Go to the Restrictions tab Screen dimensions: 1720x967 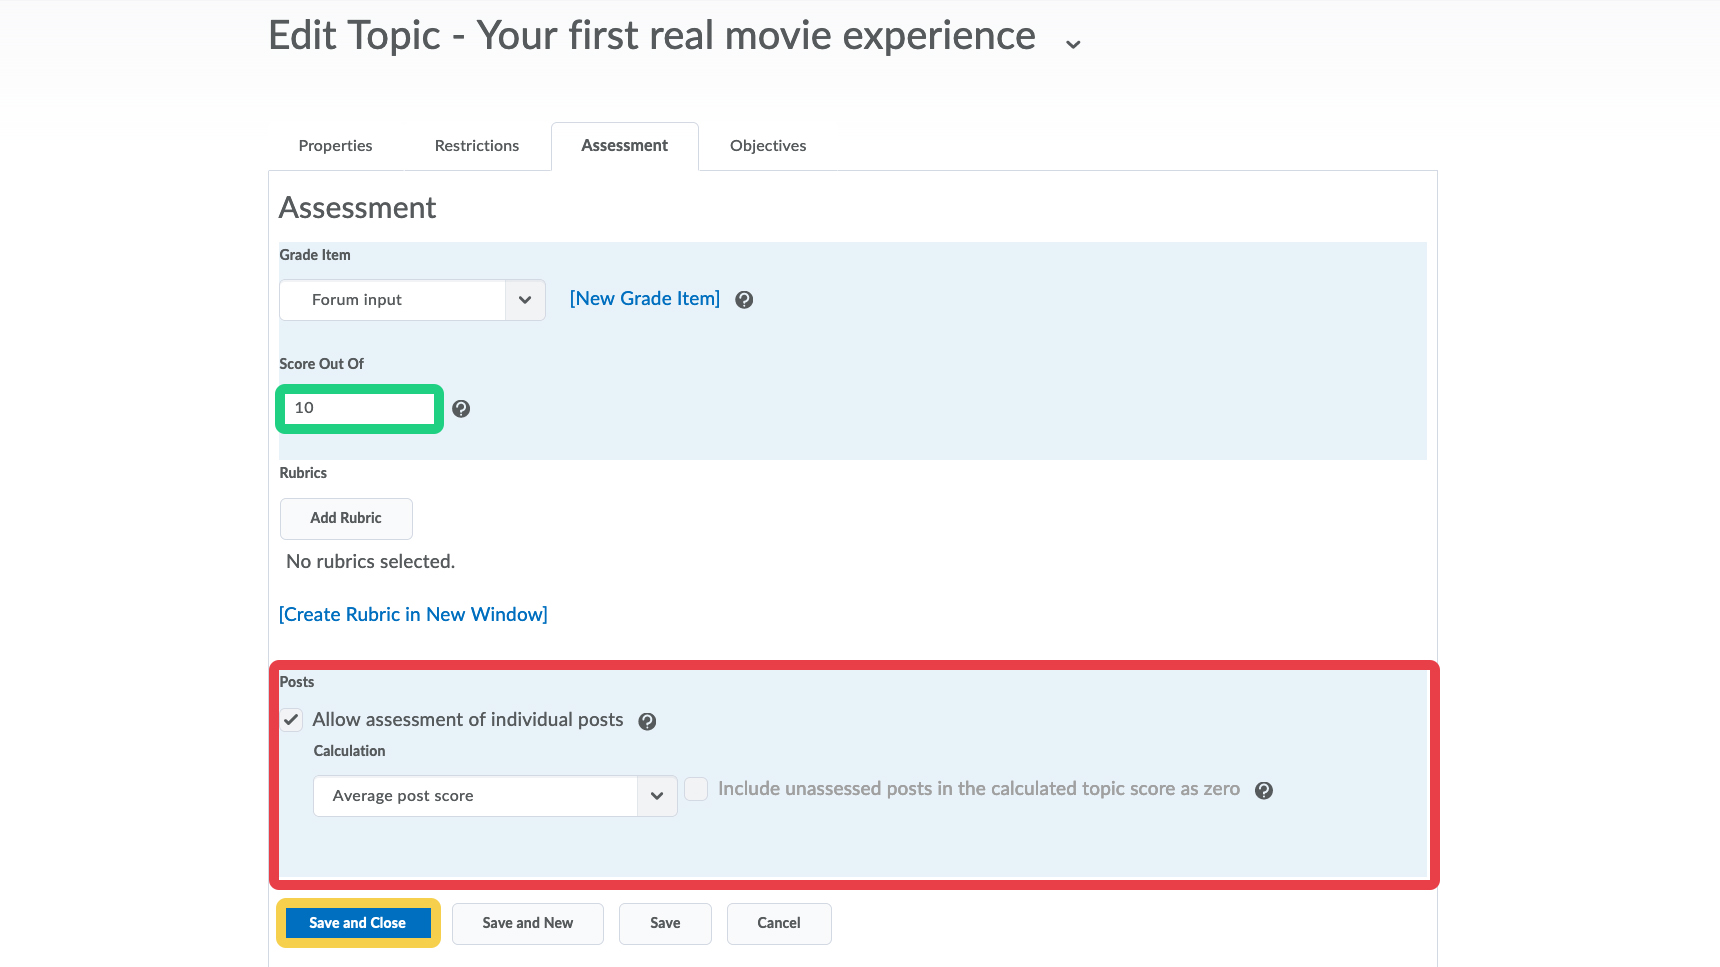point(477,146)
